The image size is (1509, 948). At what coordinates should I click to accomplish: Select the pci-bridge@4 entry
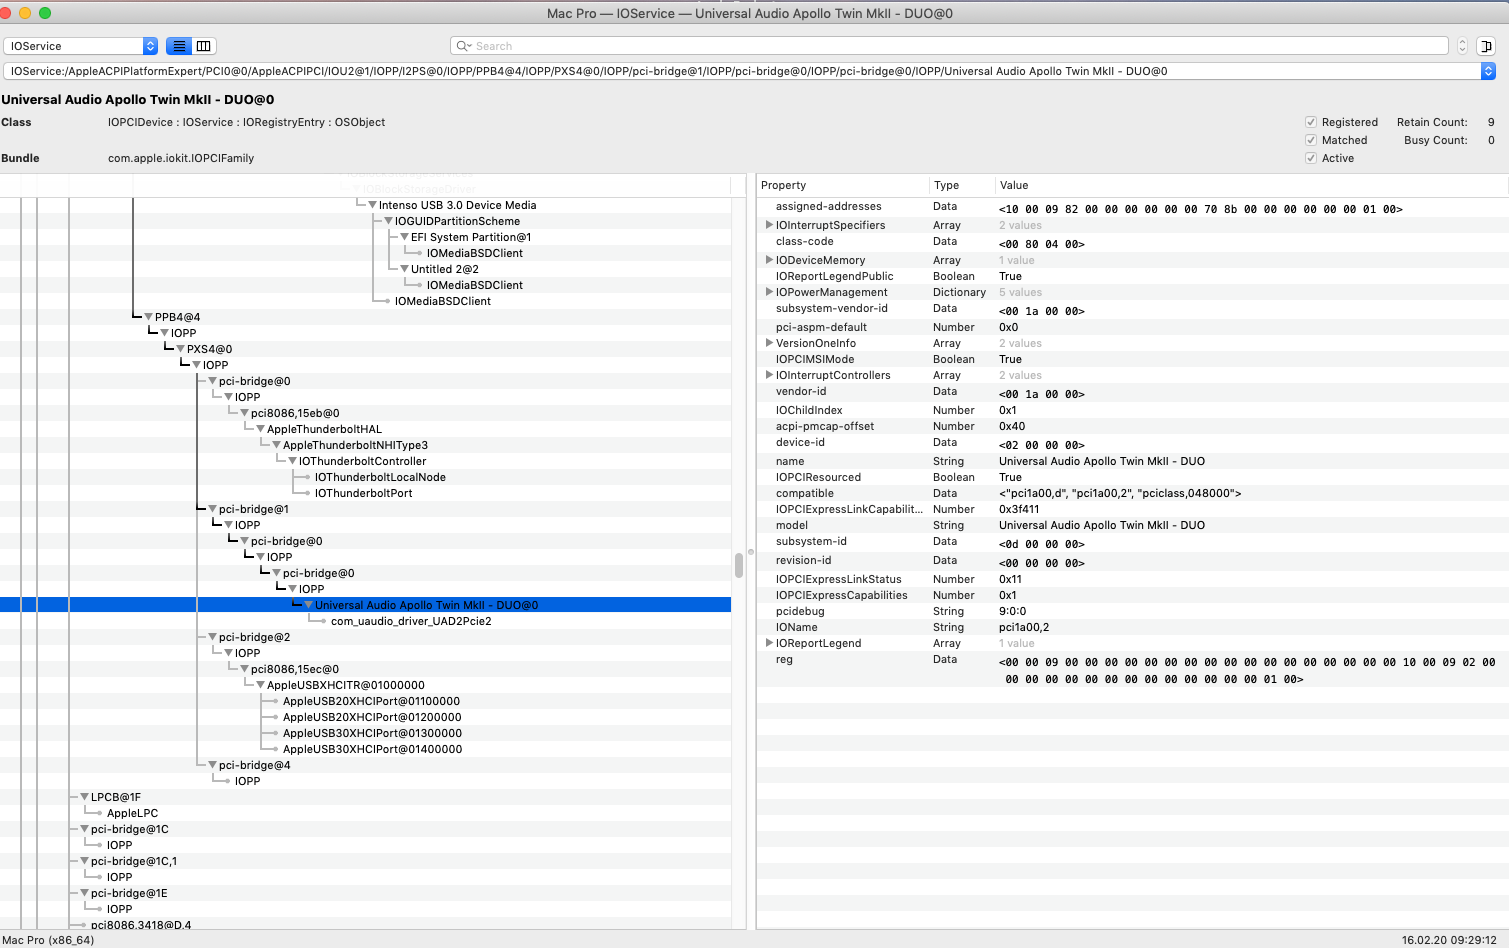(255, 765)
